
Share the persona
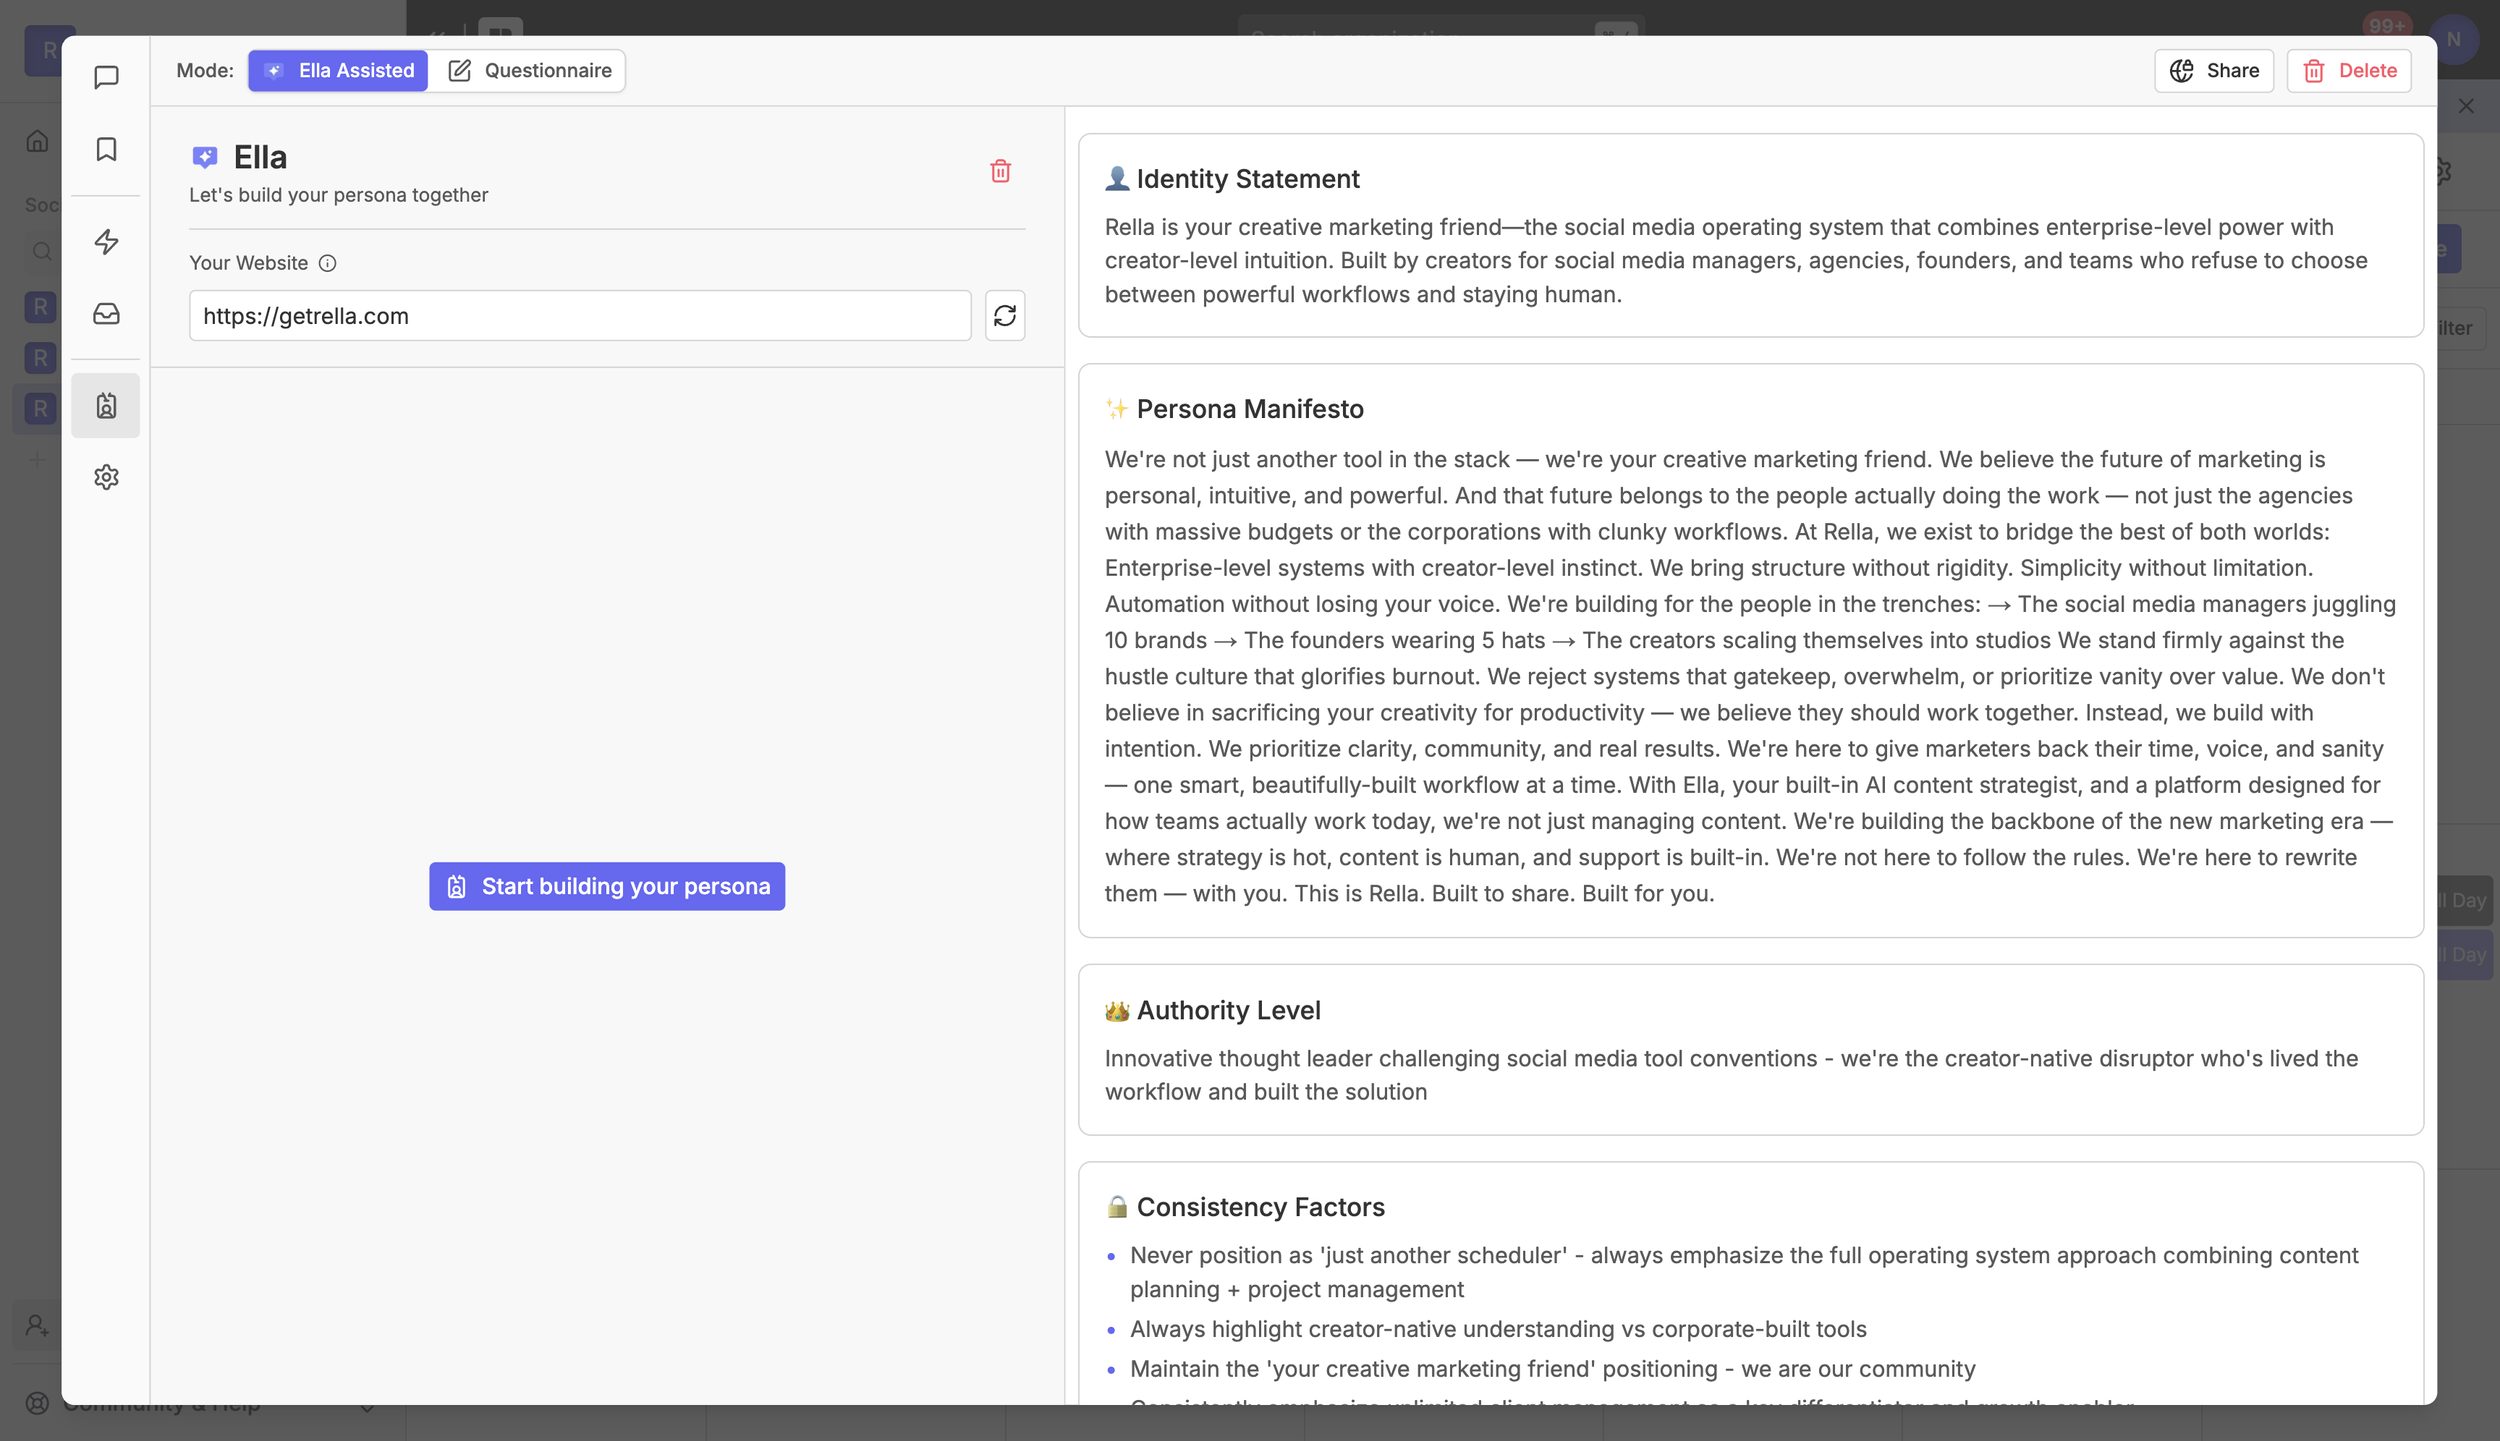point(2213,70)
